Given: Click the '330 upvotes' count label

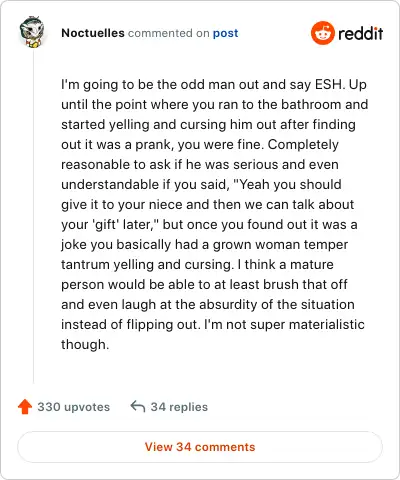Looking at the screenshot, I should click(74, 407).
